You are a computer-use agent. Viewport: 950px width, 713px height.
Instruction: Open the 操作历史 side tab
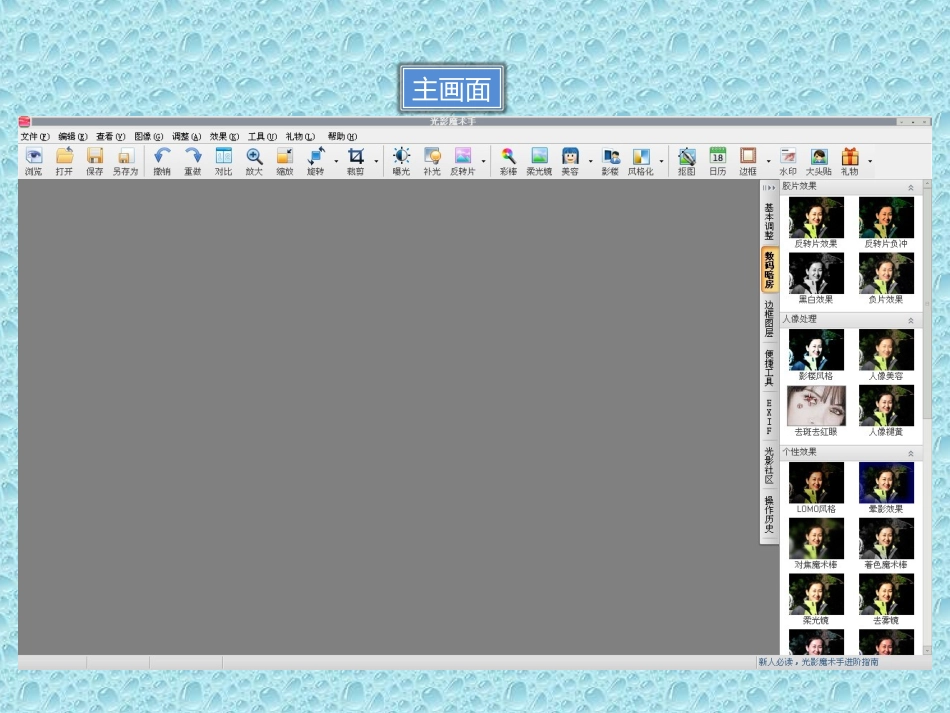(x=769, y=514)
